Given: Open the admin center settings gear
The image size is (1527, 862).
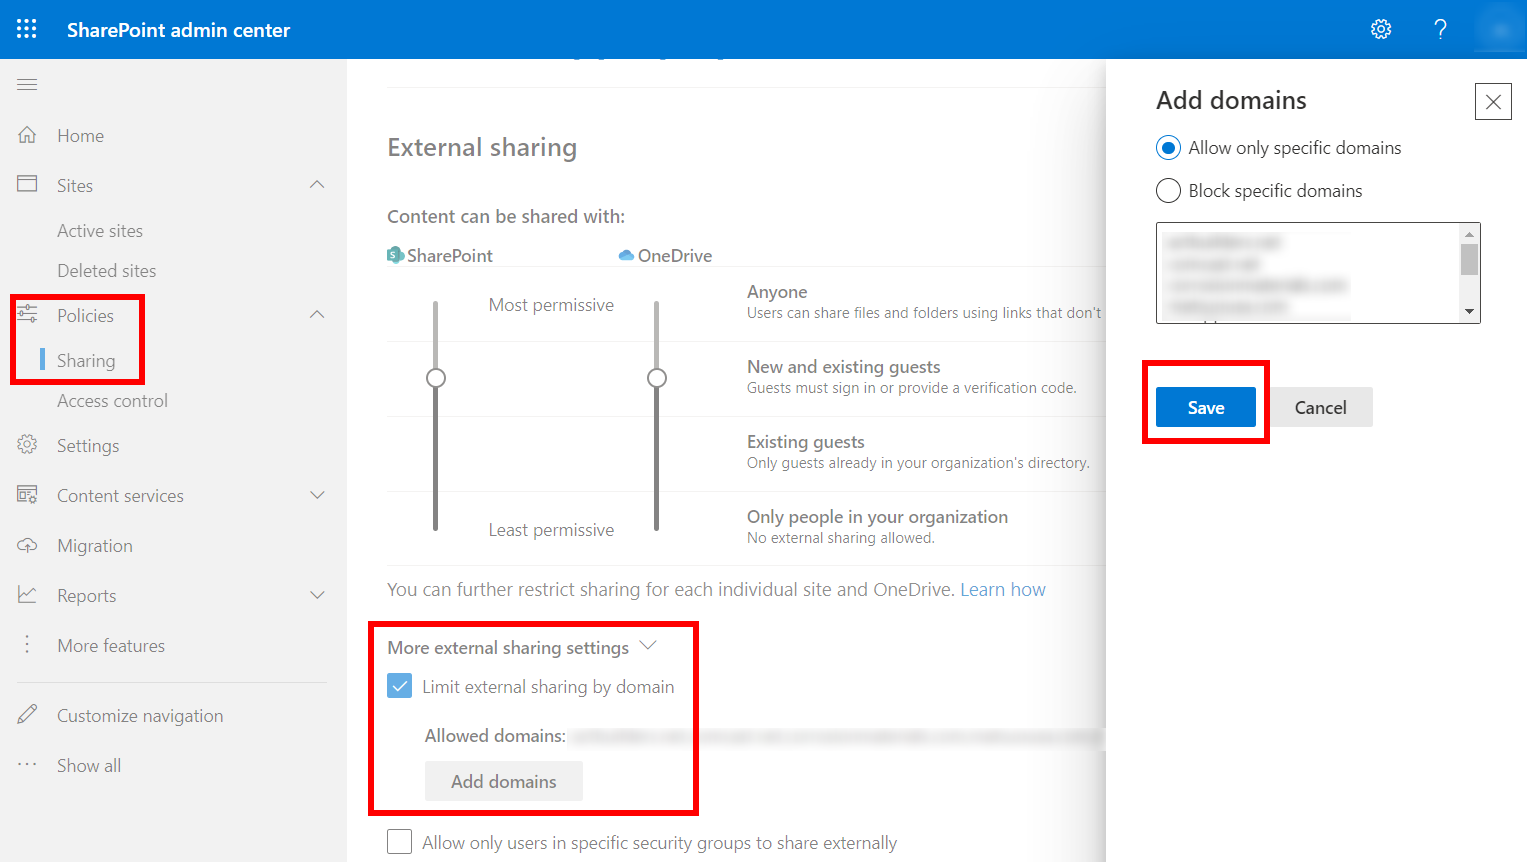Looking at the screenshot, I should tap(1381, 29).
